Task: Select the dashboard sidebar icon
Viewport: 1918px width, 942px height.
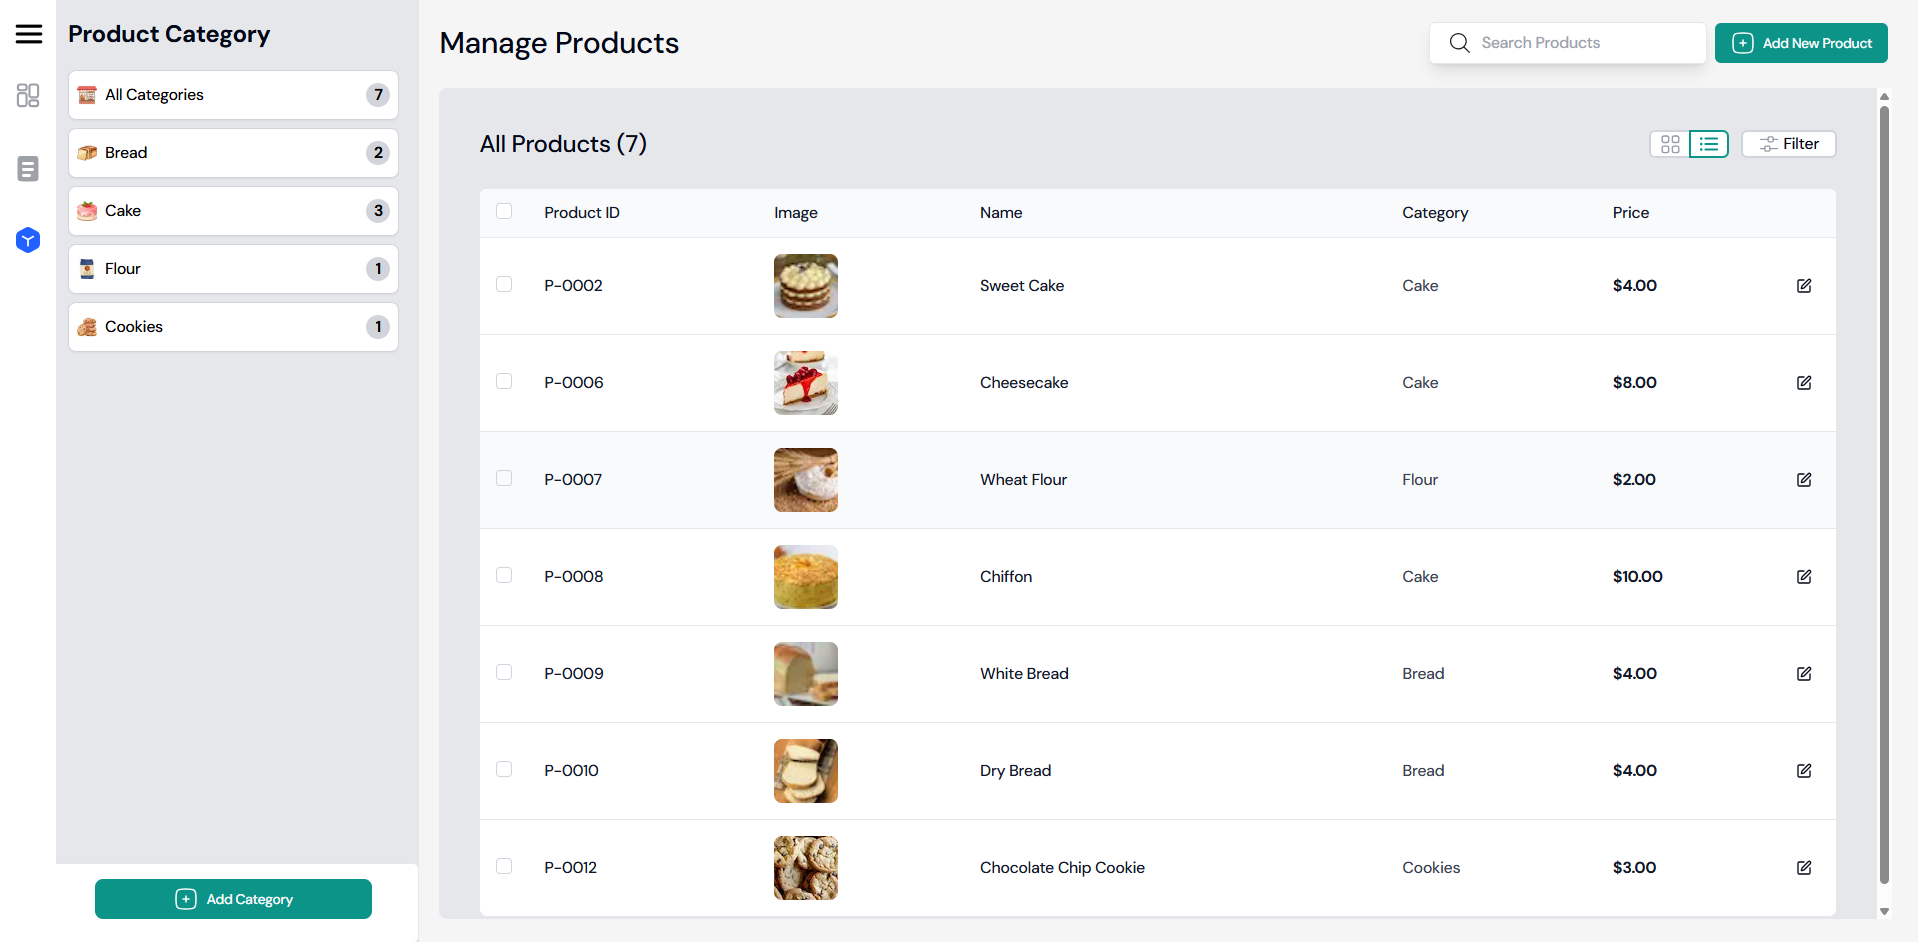Action: (27, 95)
